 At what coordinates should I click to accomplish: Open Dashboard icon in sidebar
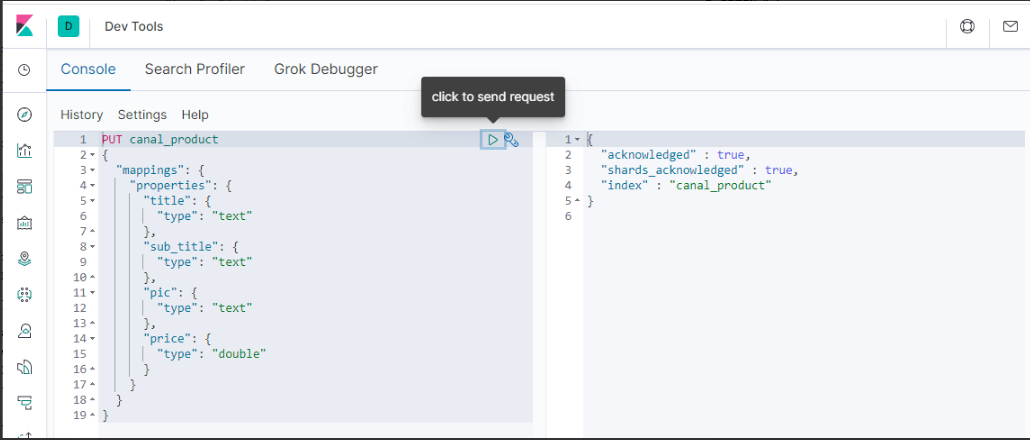pyautogui.click(x=24, y=187)
